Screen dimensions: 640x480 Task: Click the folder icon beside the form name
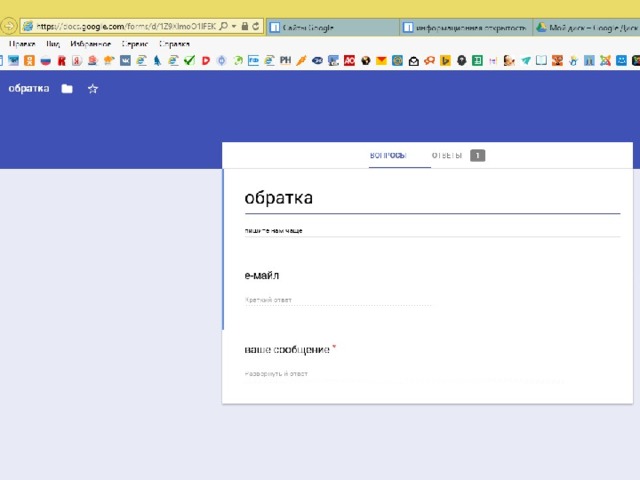point(67,89)
